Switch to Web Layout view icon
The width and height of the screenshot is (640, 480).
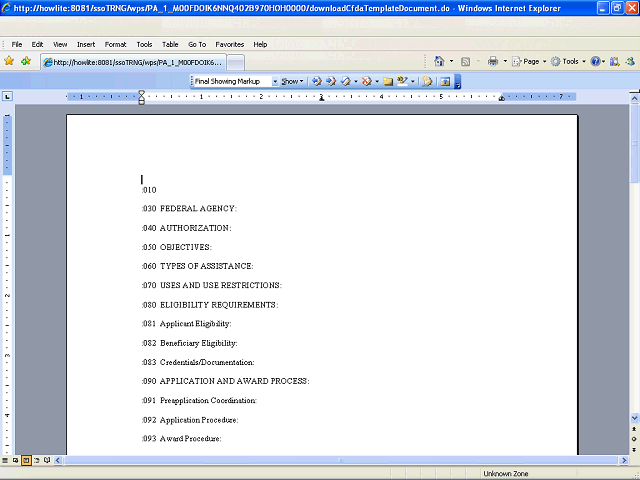coord(16,460)
